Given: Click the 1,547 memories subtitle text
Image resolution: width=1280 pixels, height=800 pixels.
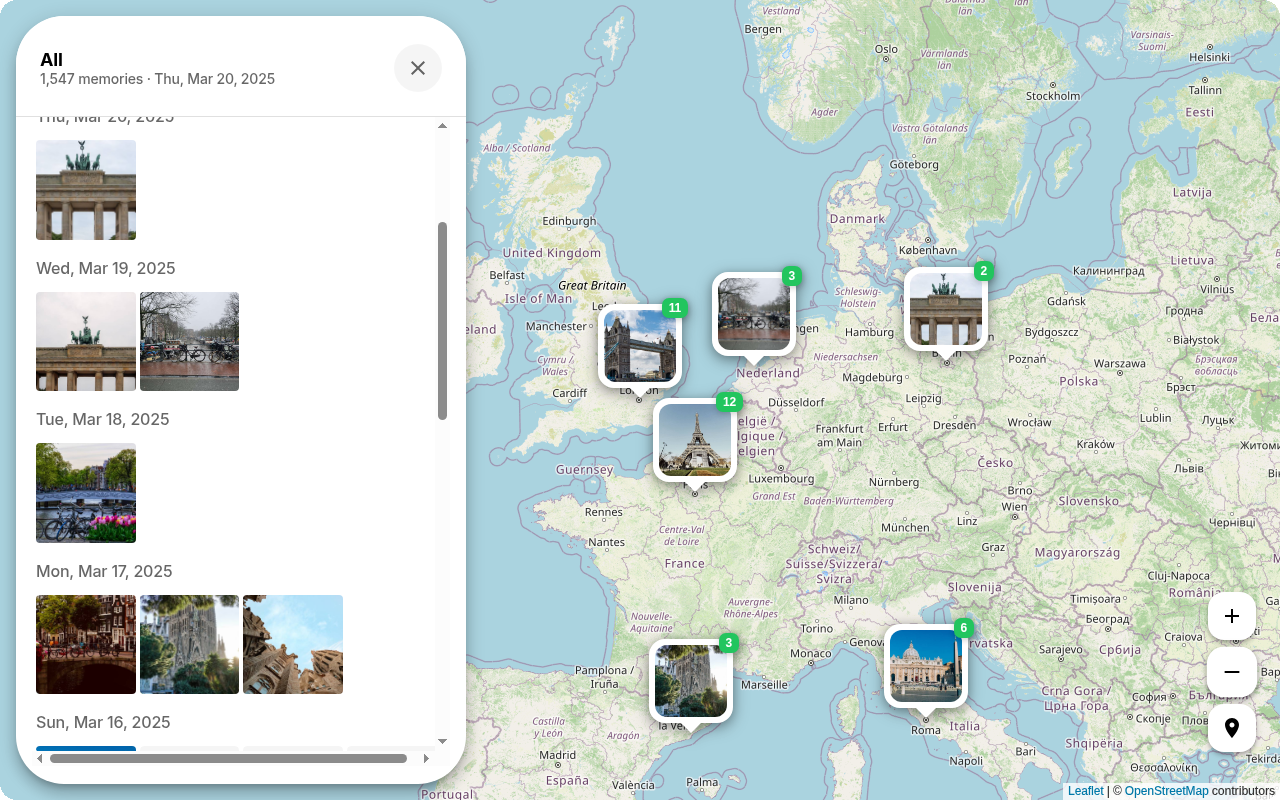Looking at the screenshot, I should point(157,79).
